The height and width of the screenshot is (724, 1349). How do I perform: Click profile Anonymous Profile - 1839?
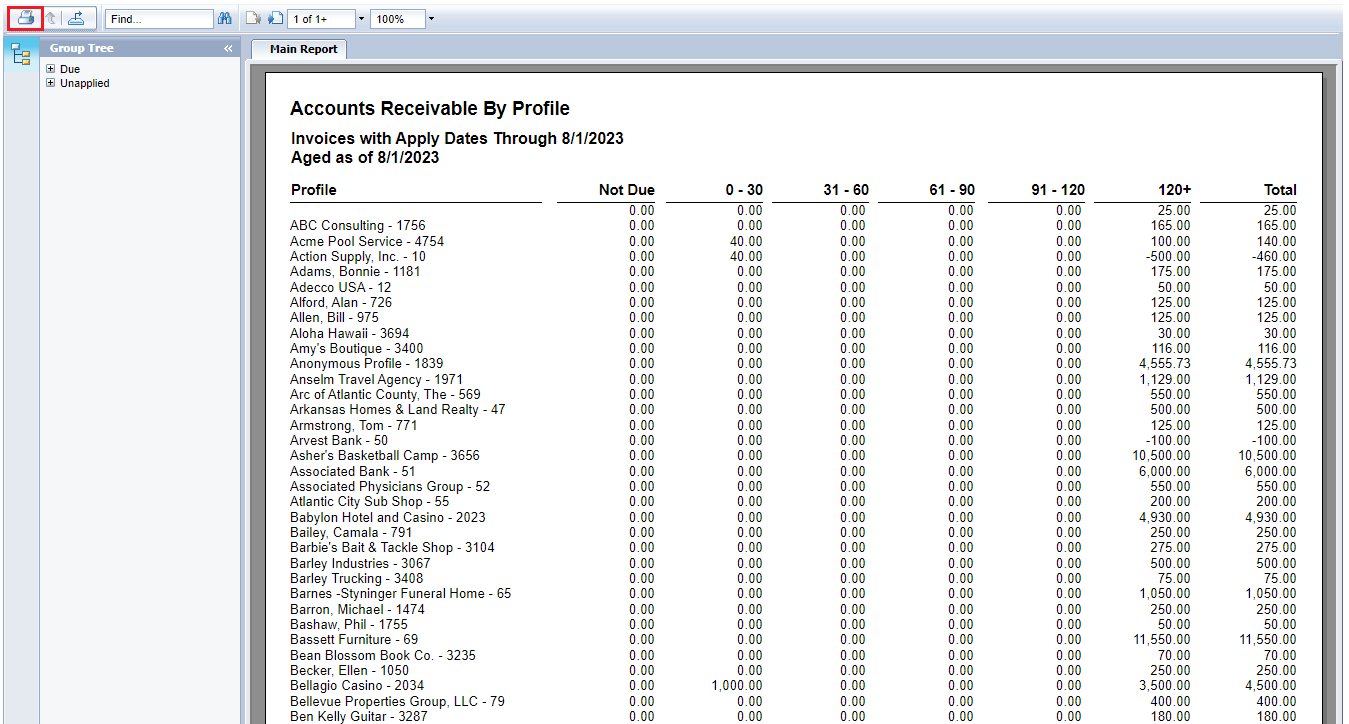coord(367,363)
